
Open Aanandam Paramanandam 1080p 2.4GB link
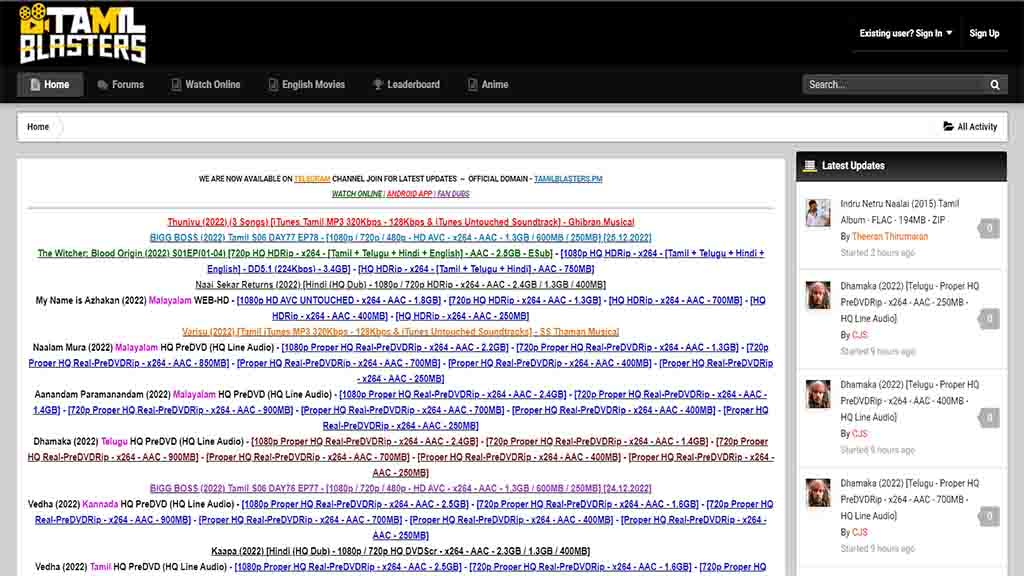click(x=453, y=394)
